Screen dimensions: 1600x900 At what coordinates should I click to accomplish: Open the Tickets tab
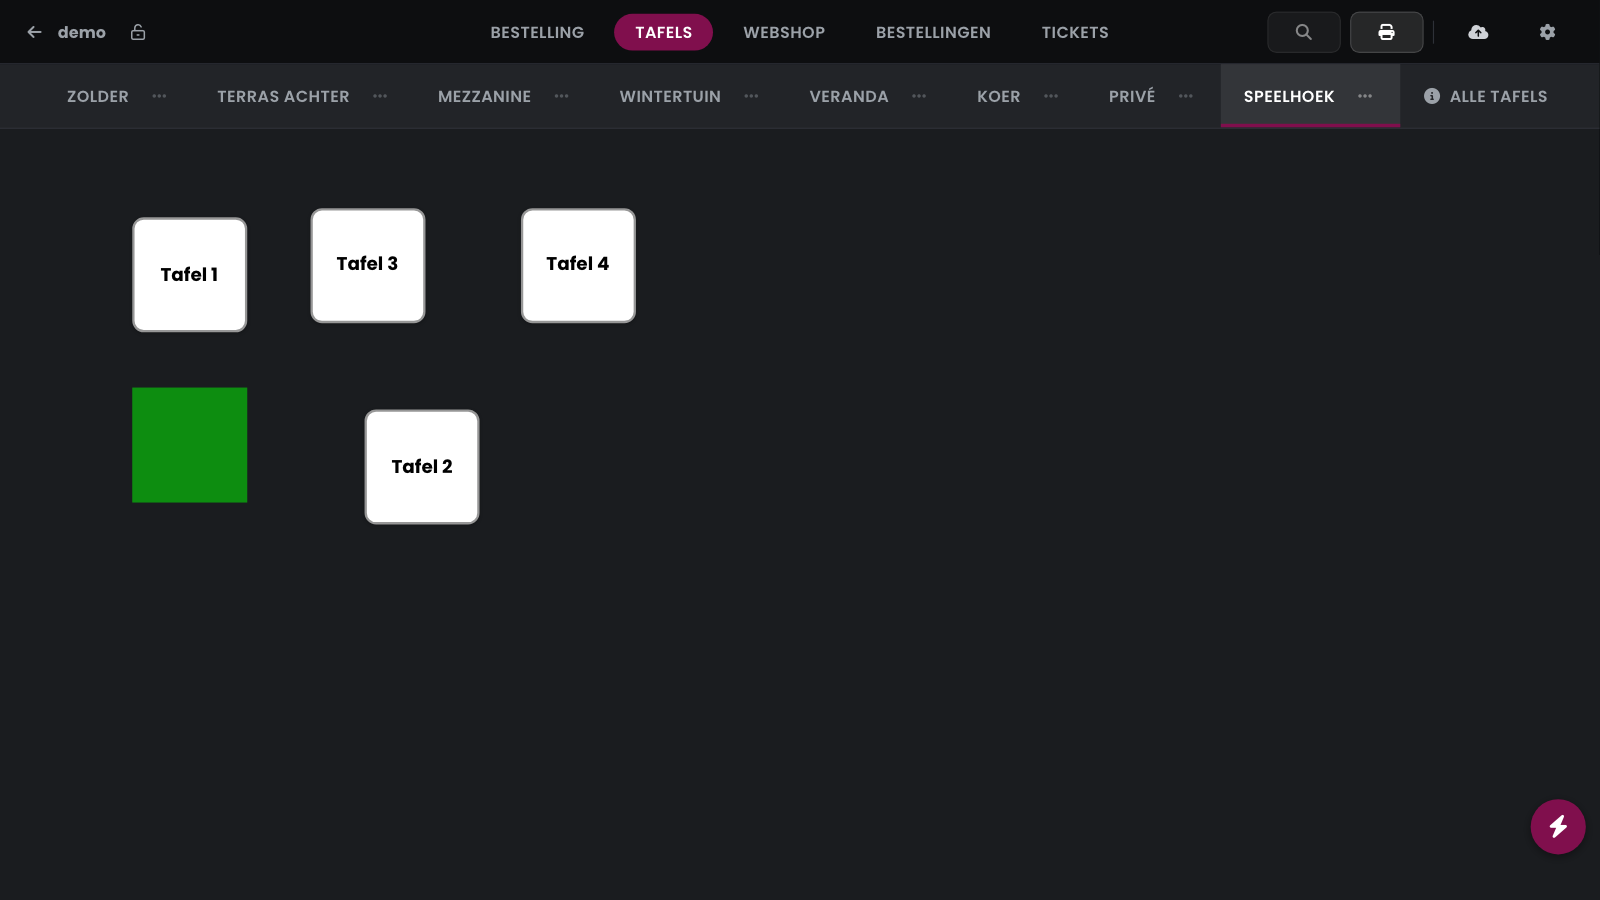[x=1075, y=32]
